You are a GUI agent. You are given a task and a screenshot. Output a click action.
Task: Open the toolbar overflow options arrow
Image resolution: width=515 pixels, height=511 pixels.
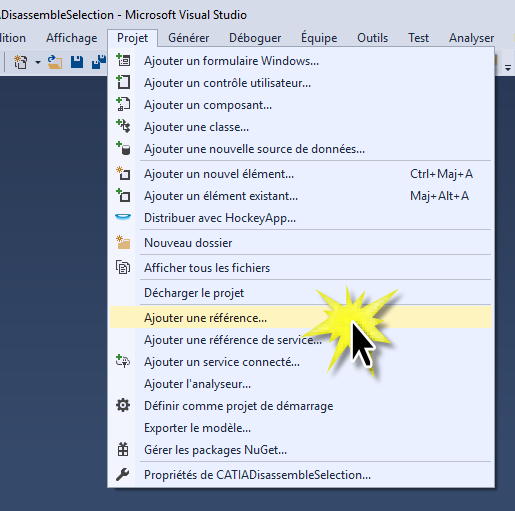click(508, 68)
